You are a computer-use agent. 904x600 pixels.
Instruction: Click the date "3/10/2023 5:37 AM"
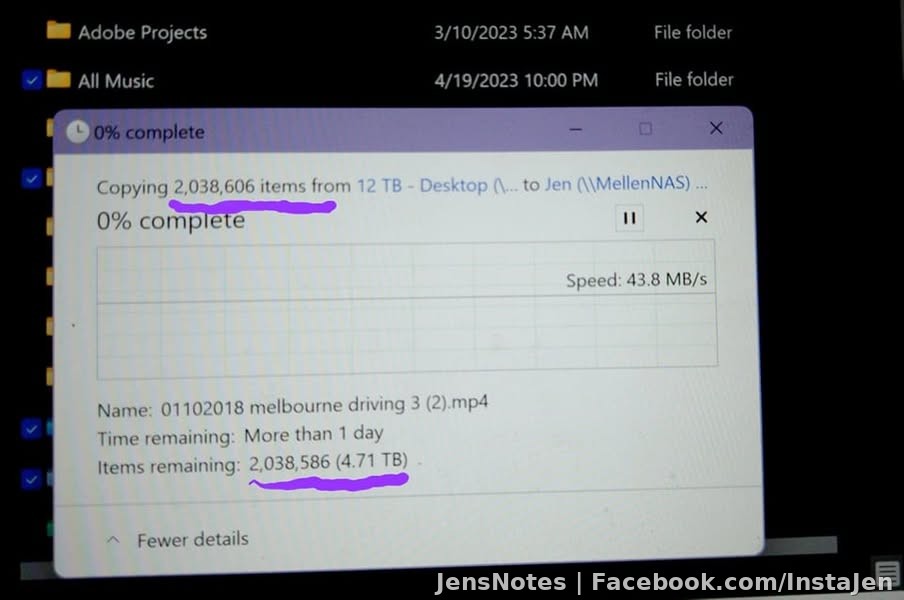[x=511, y=32]
